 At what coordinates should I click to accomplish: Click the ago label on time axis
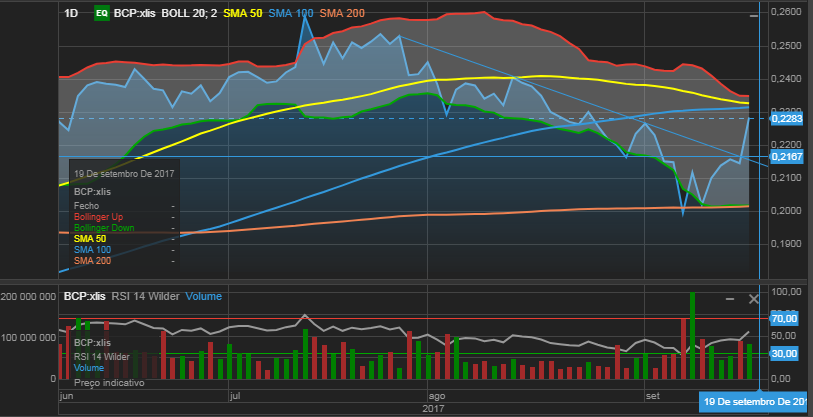tap(437, 396)
